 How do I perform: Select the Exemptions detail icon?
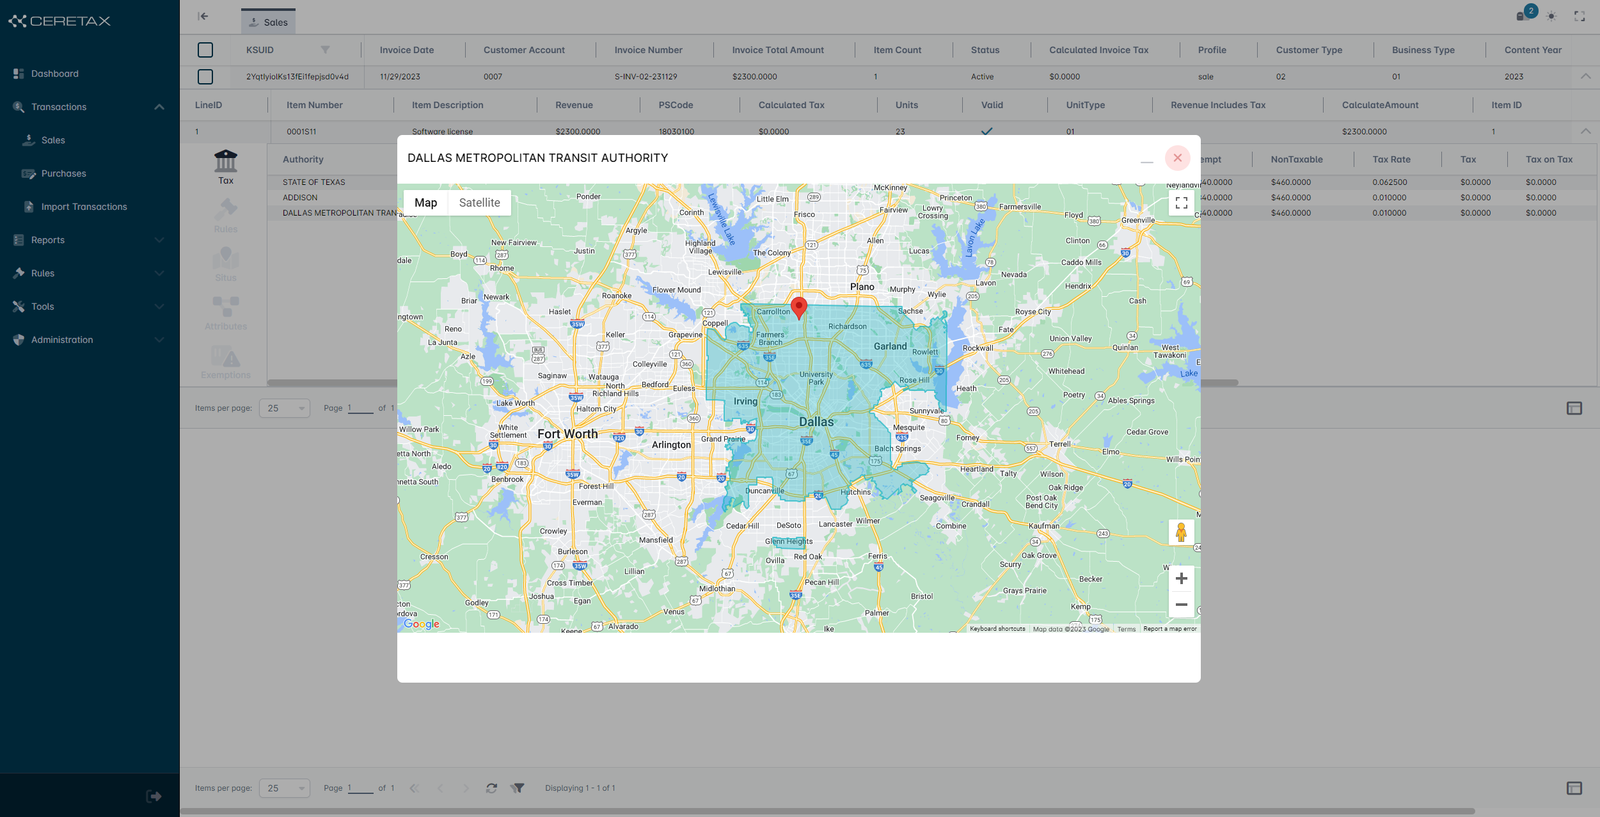pos(226,362)
